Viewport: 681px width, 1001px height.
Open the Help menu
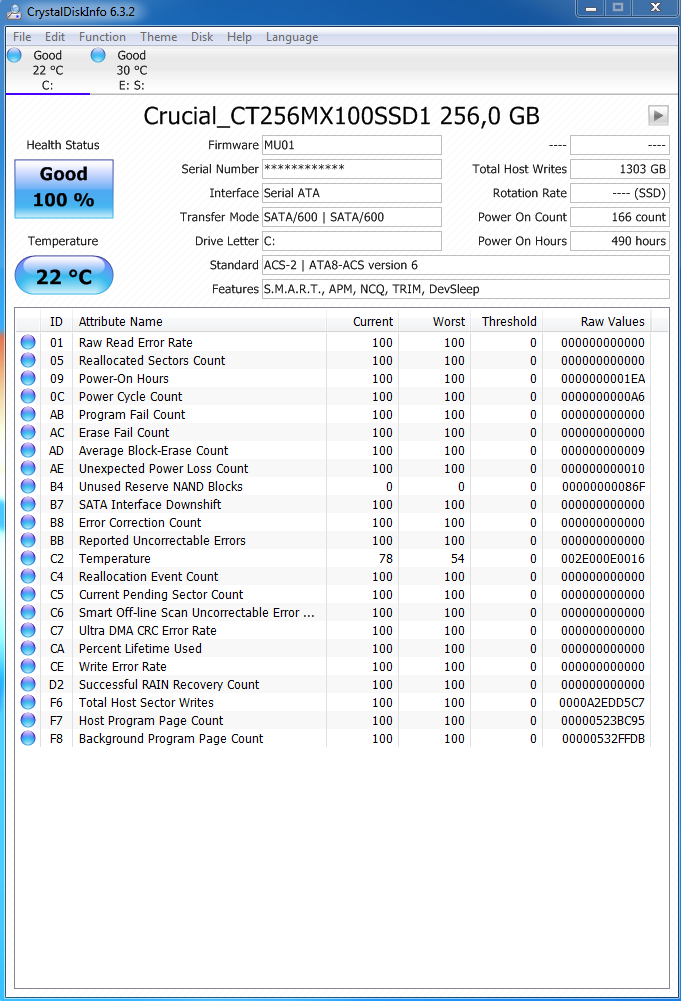click(239, 37)
